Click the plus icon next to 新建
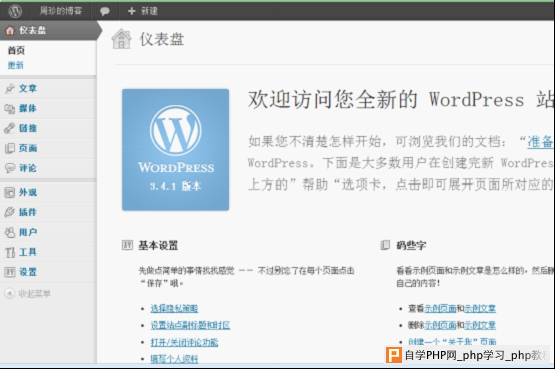This screenshot has height=369, width=555. (x=132, y=11)
